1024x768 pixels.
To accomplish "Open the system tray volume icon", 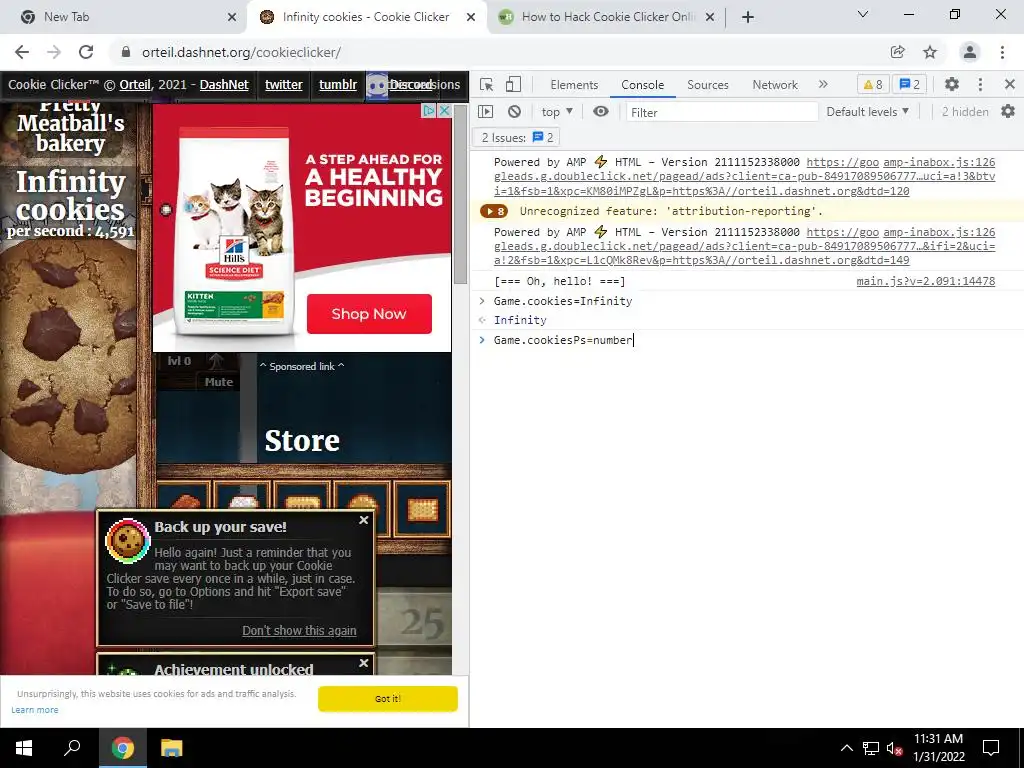I will pyautogui.click(x=895, y=748).
